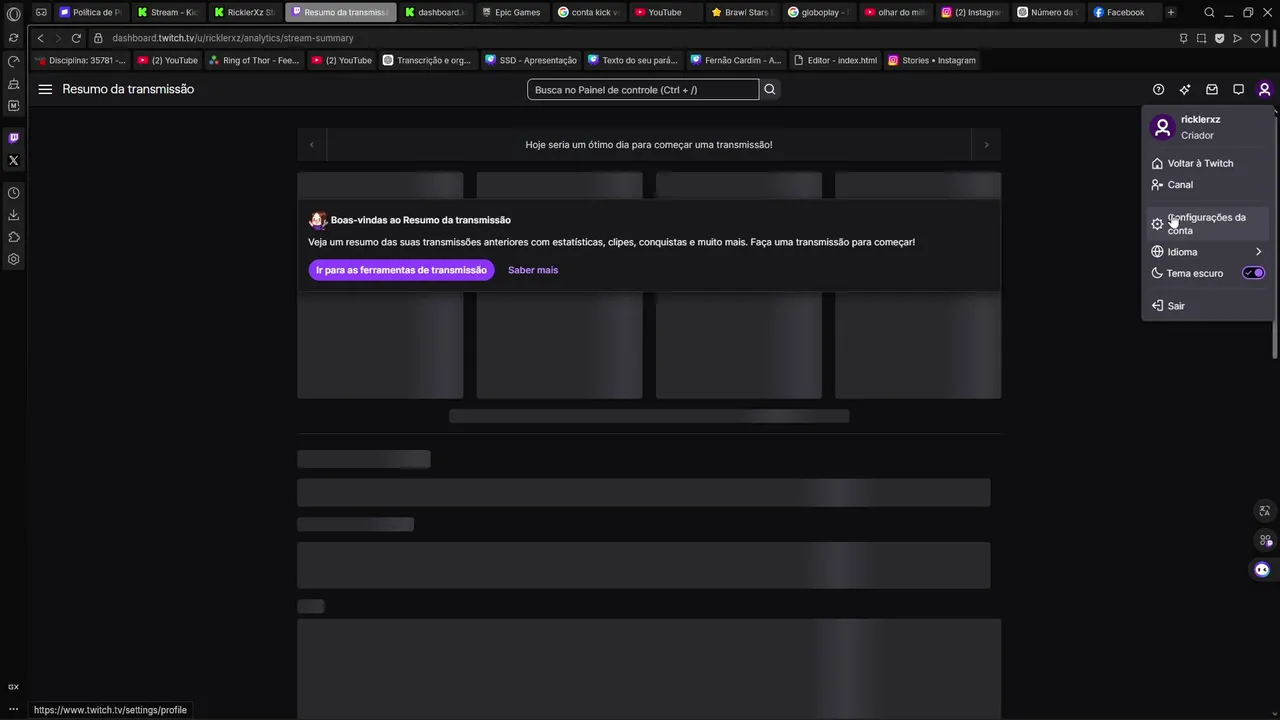Show next tip with right chevron
The image size is (1280, 720).
[x=986, y=144]
